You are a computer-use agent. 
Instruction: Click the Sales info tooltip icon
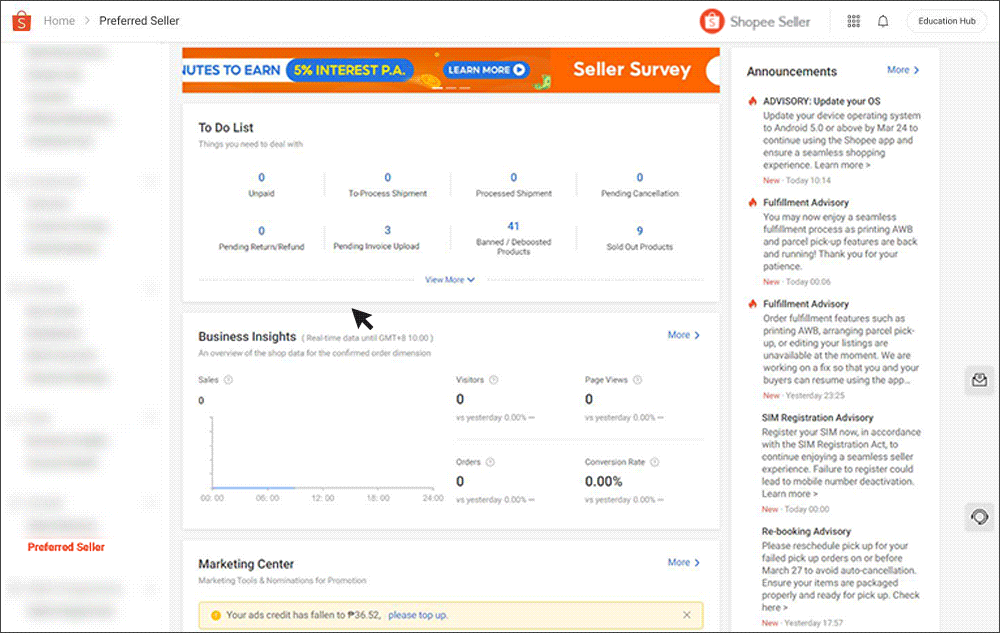tap(228, 379)
